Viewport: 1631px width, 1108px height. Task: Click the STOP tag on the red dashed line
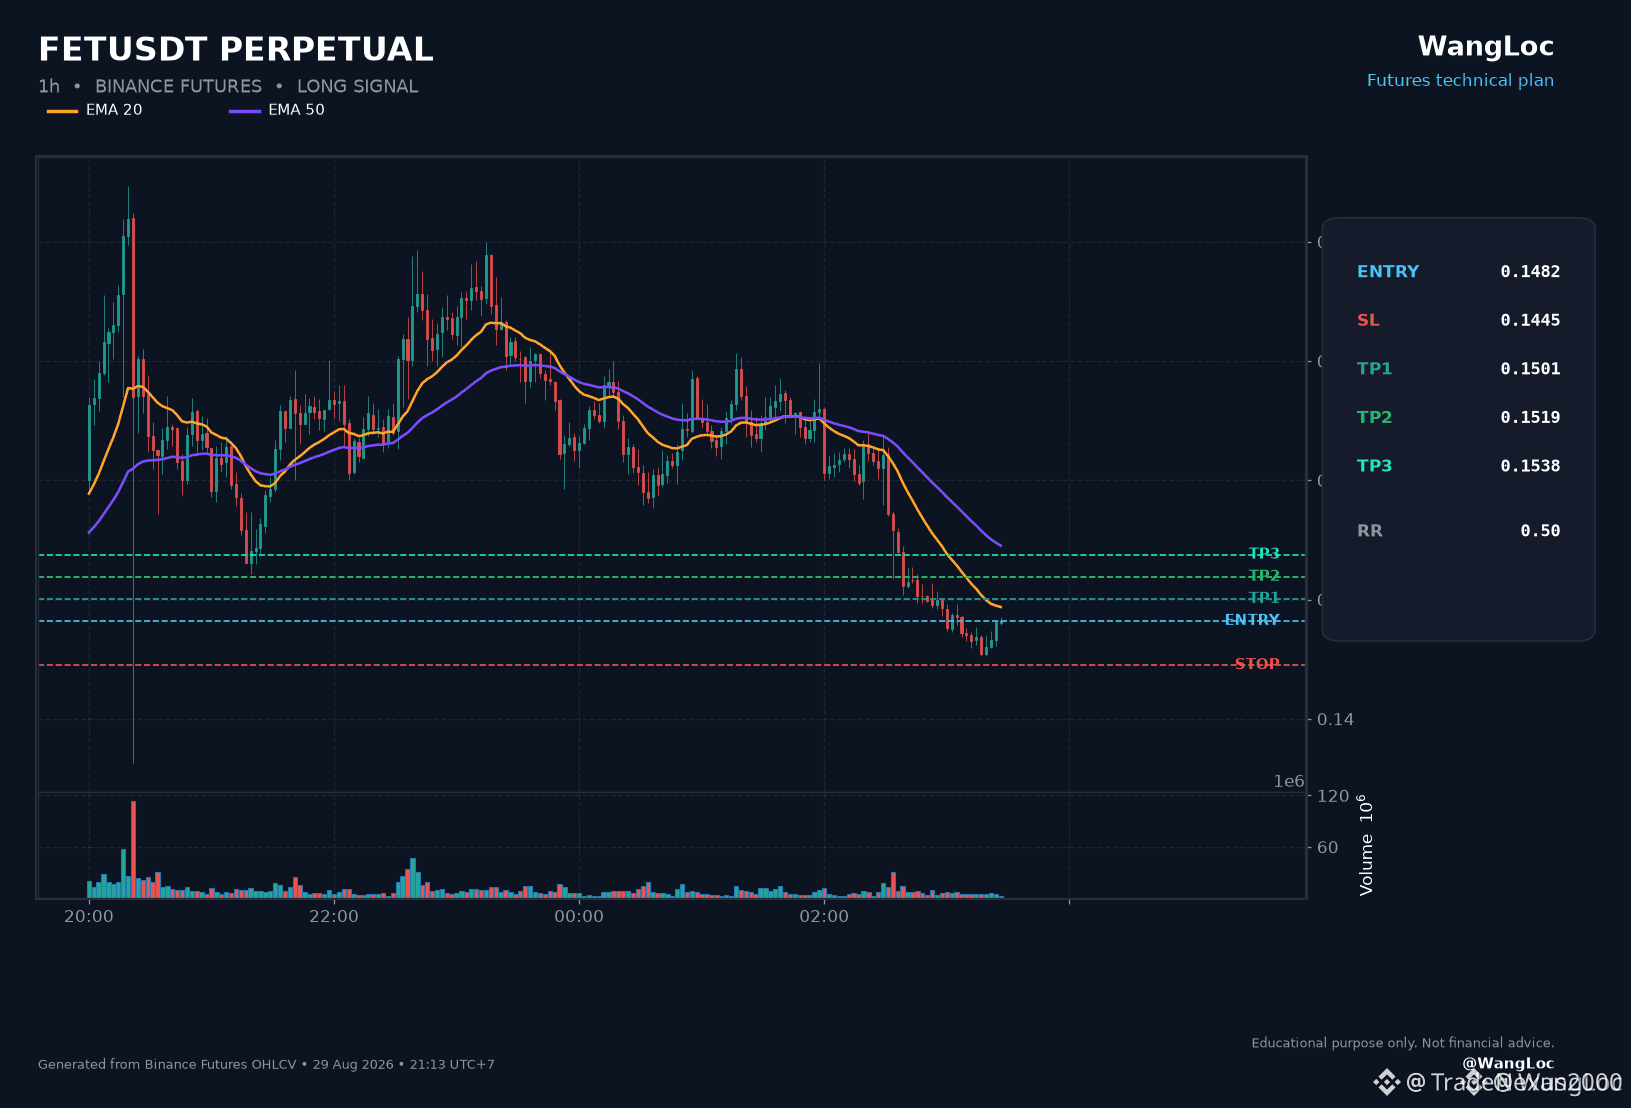pos(1257,664)
